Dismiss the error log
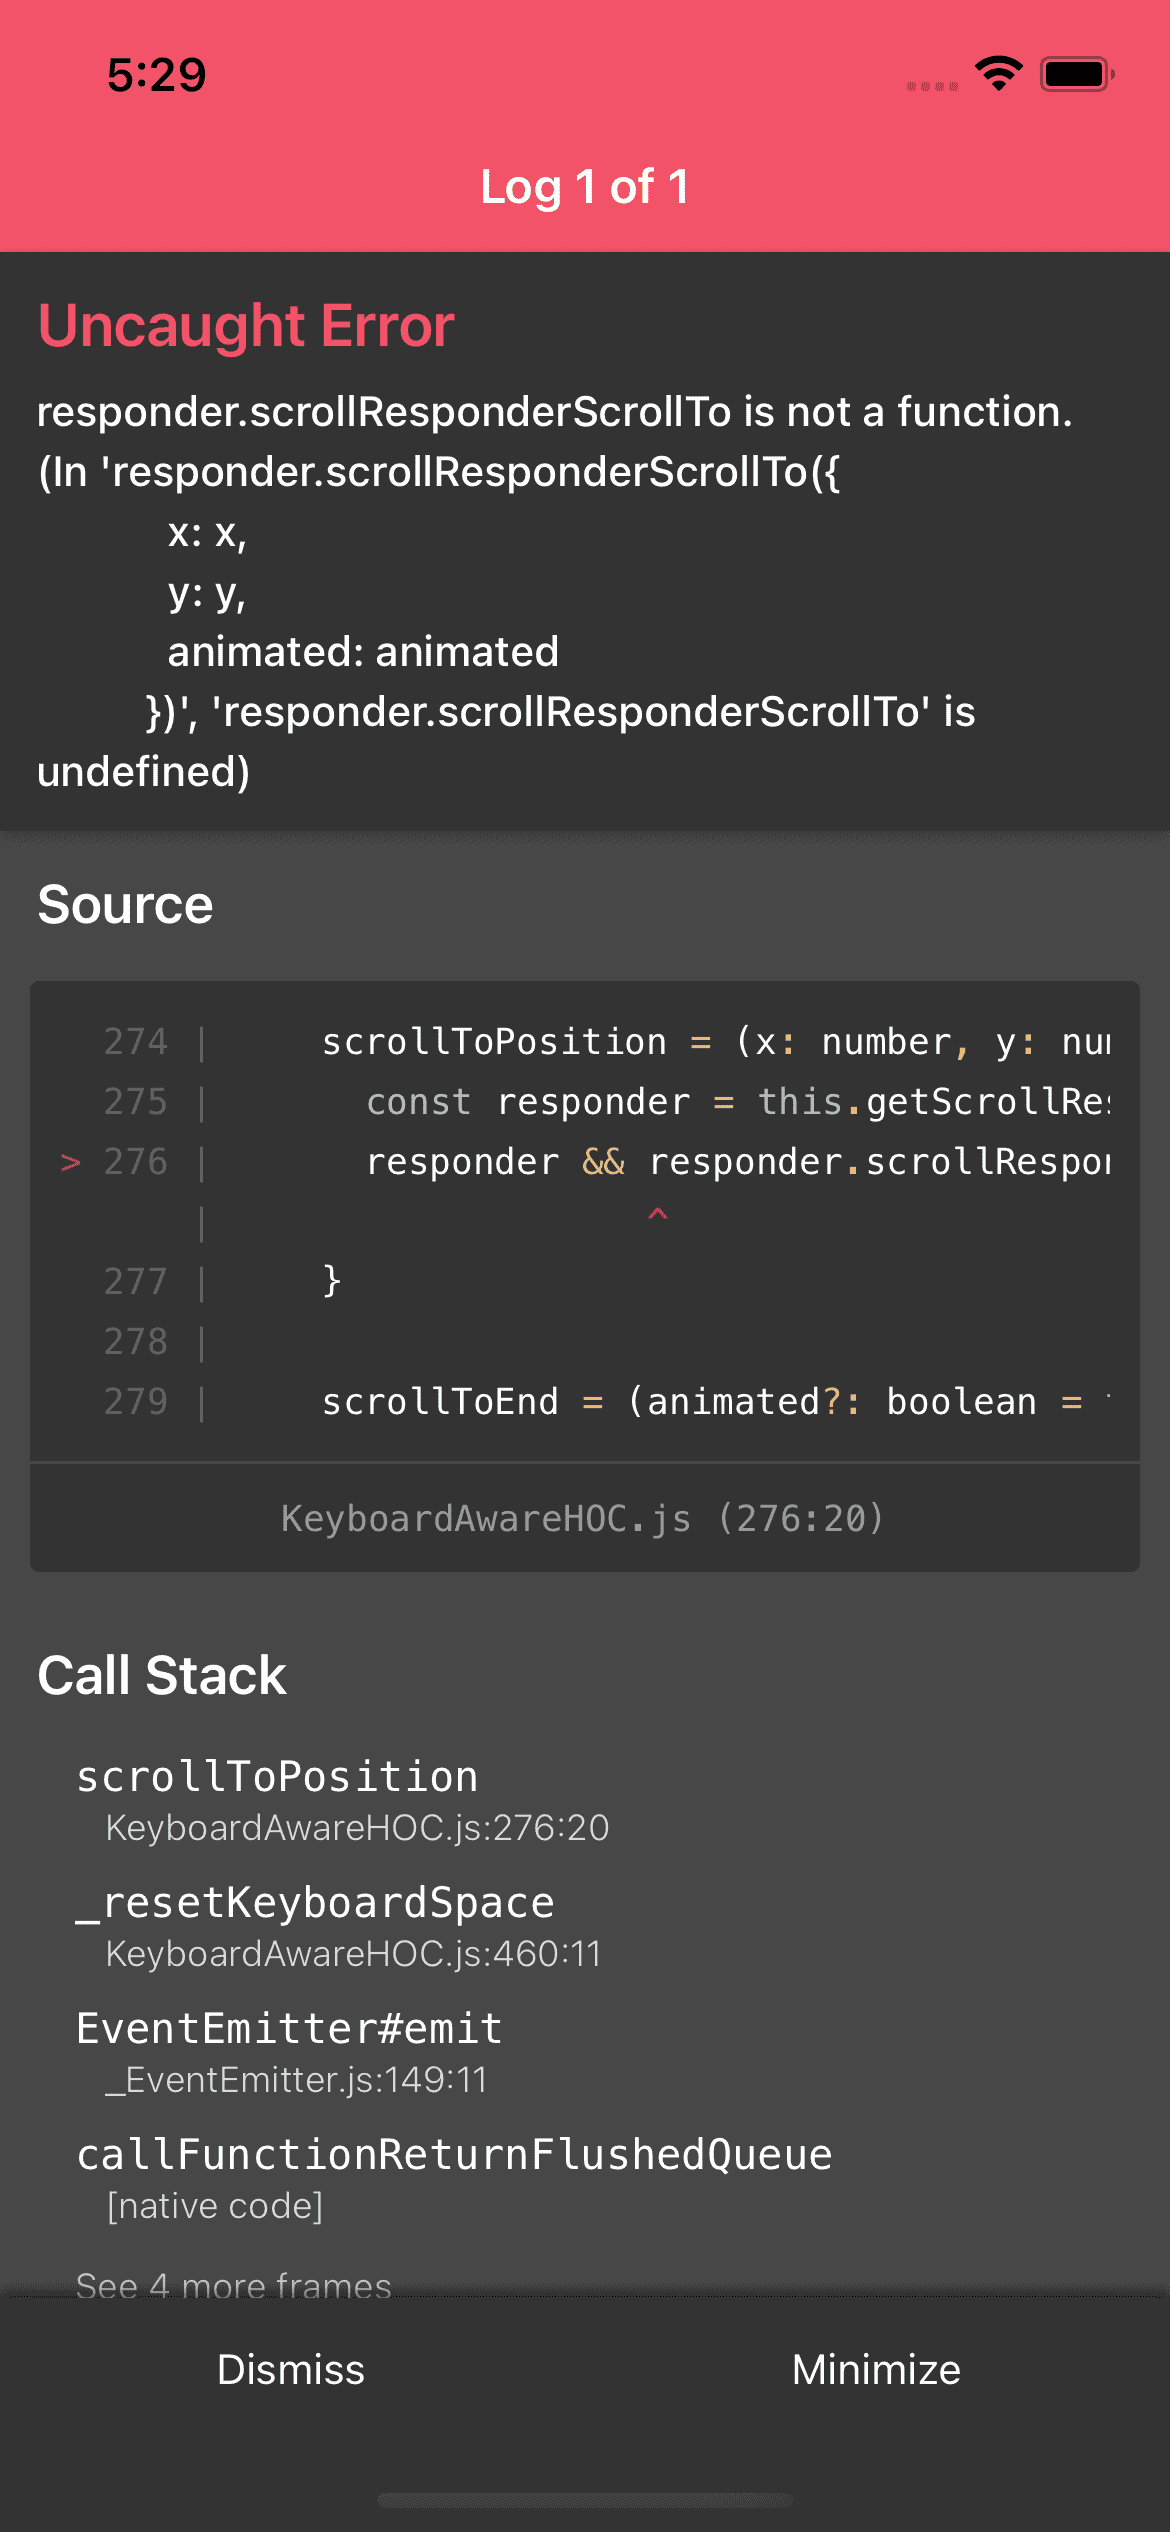The height and width of the screenshot is (2532, 1170). coord(291,2369)
